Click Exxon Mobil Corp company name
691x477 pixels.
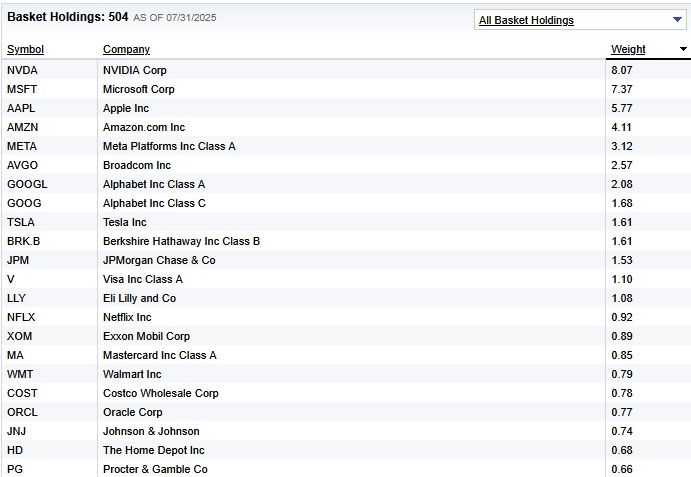(146, 336)
